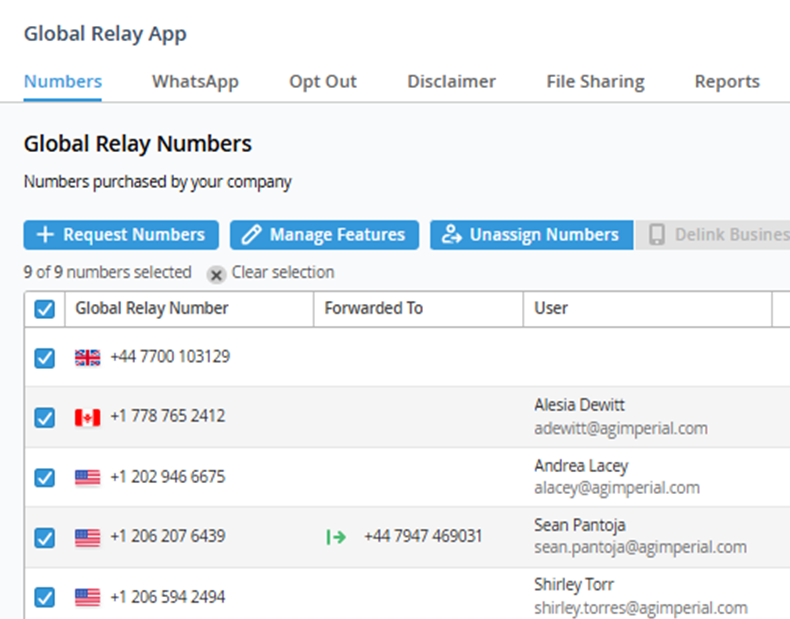Viewport: 790px width, 619px height.
Task: Click the green forwarding arrow icon
Action: [336, 537]
